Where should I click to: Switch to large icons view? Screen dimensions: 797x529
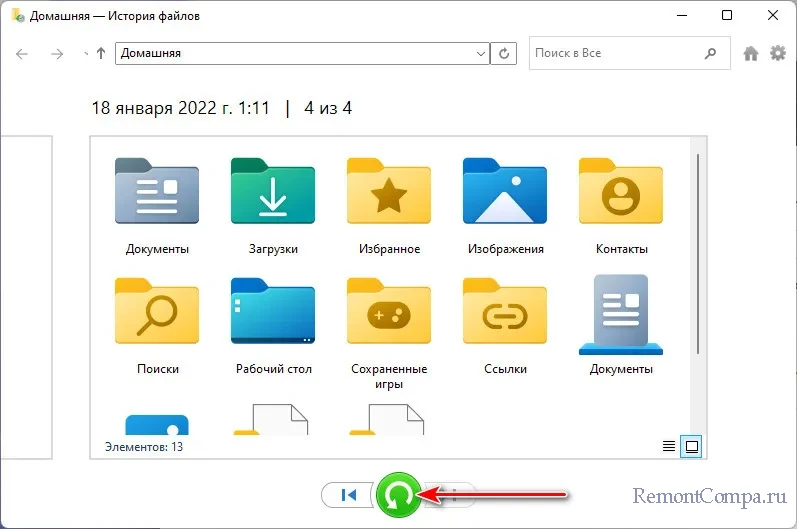click(x=690, y=446)
